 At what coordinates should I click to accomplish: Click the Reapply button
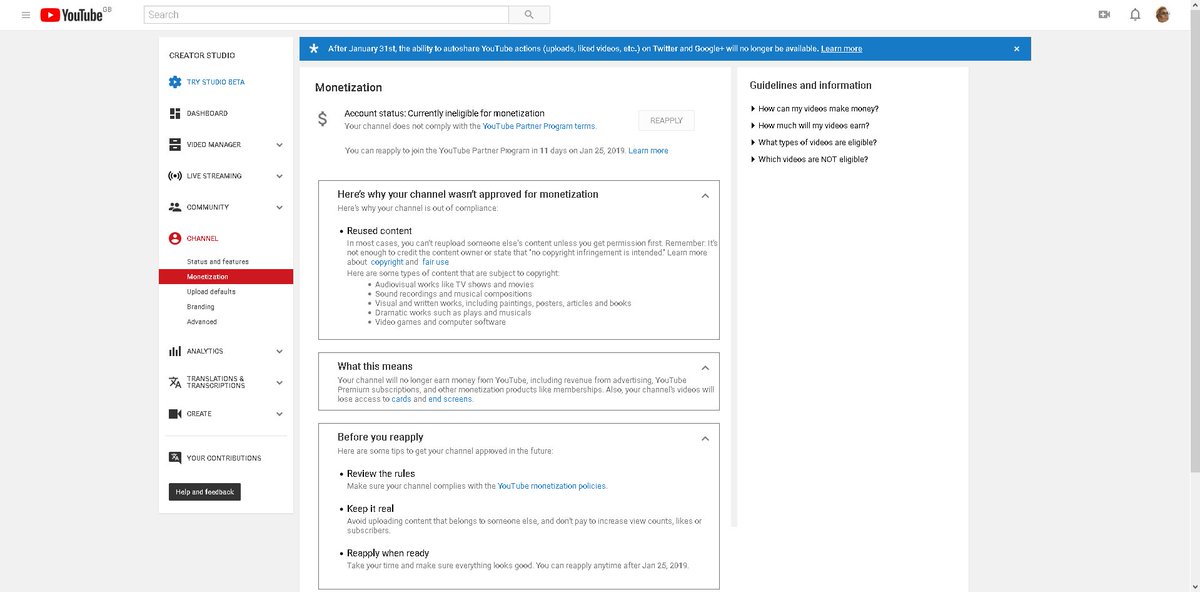[x=666, y=121]
